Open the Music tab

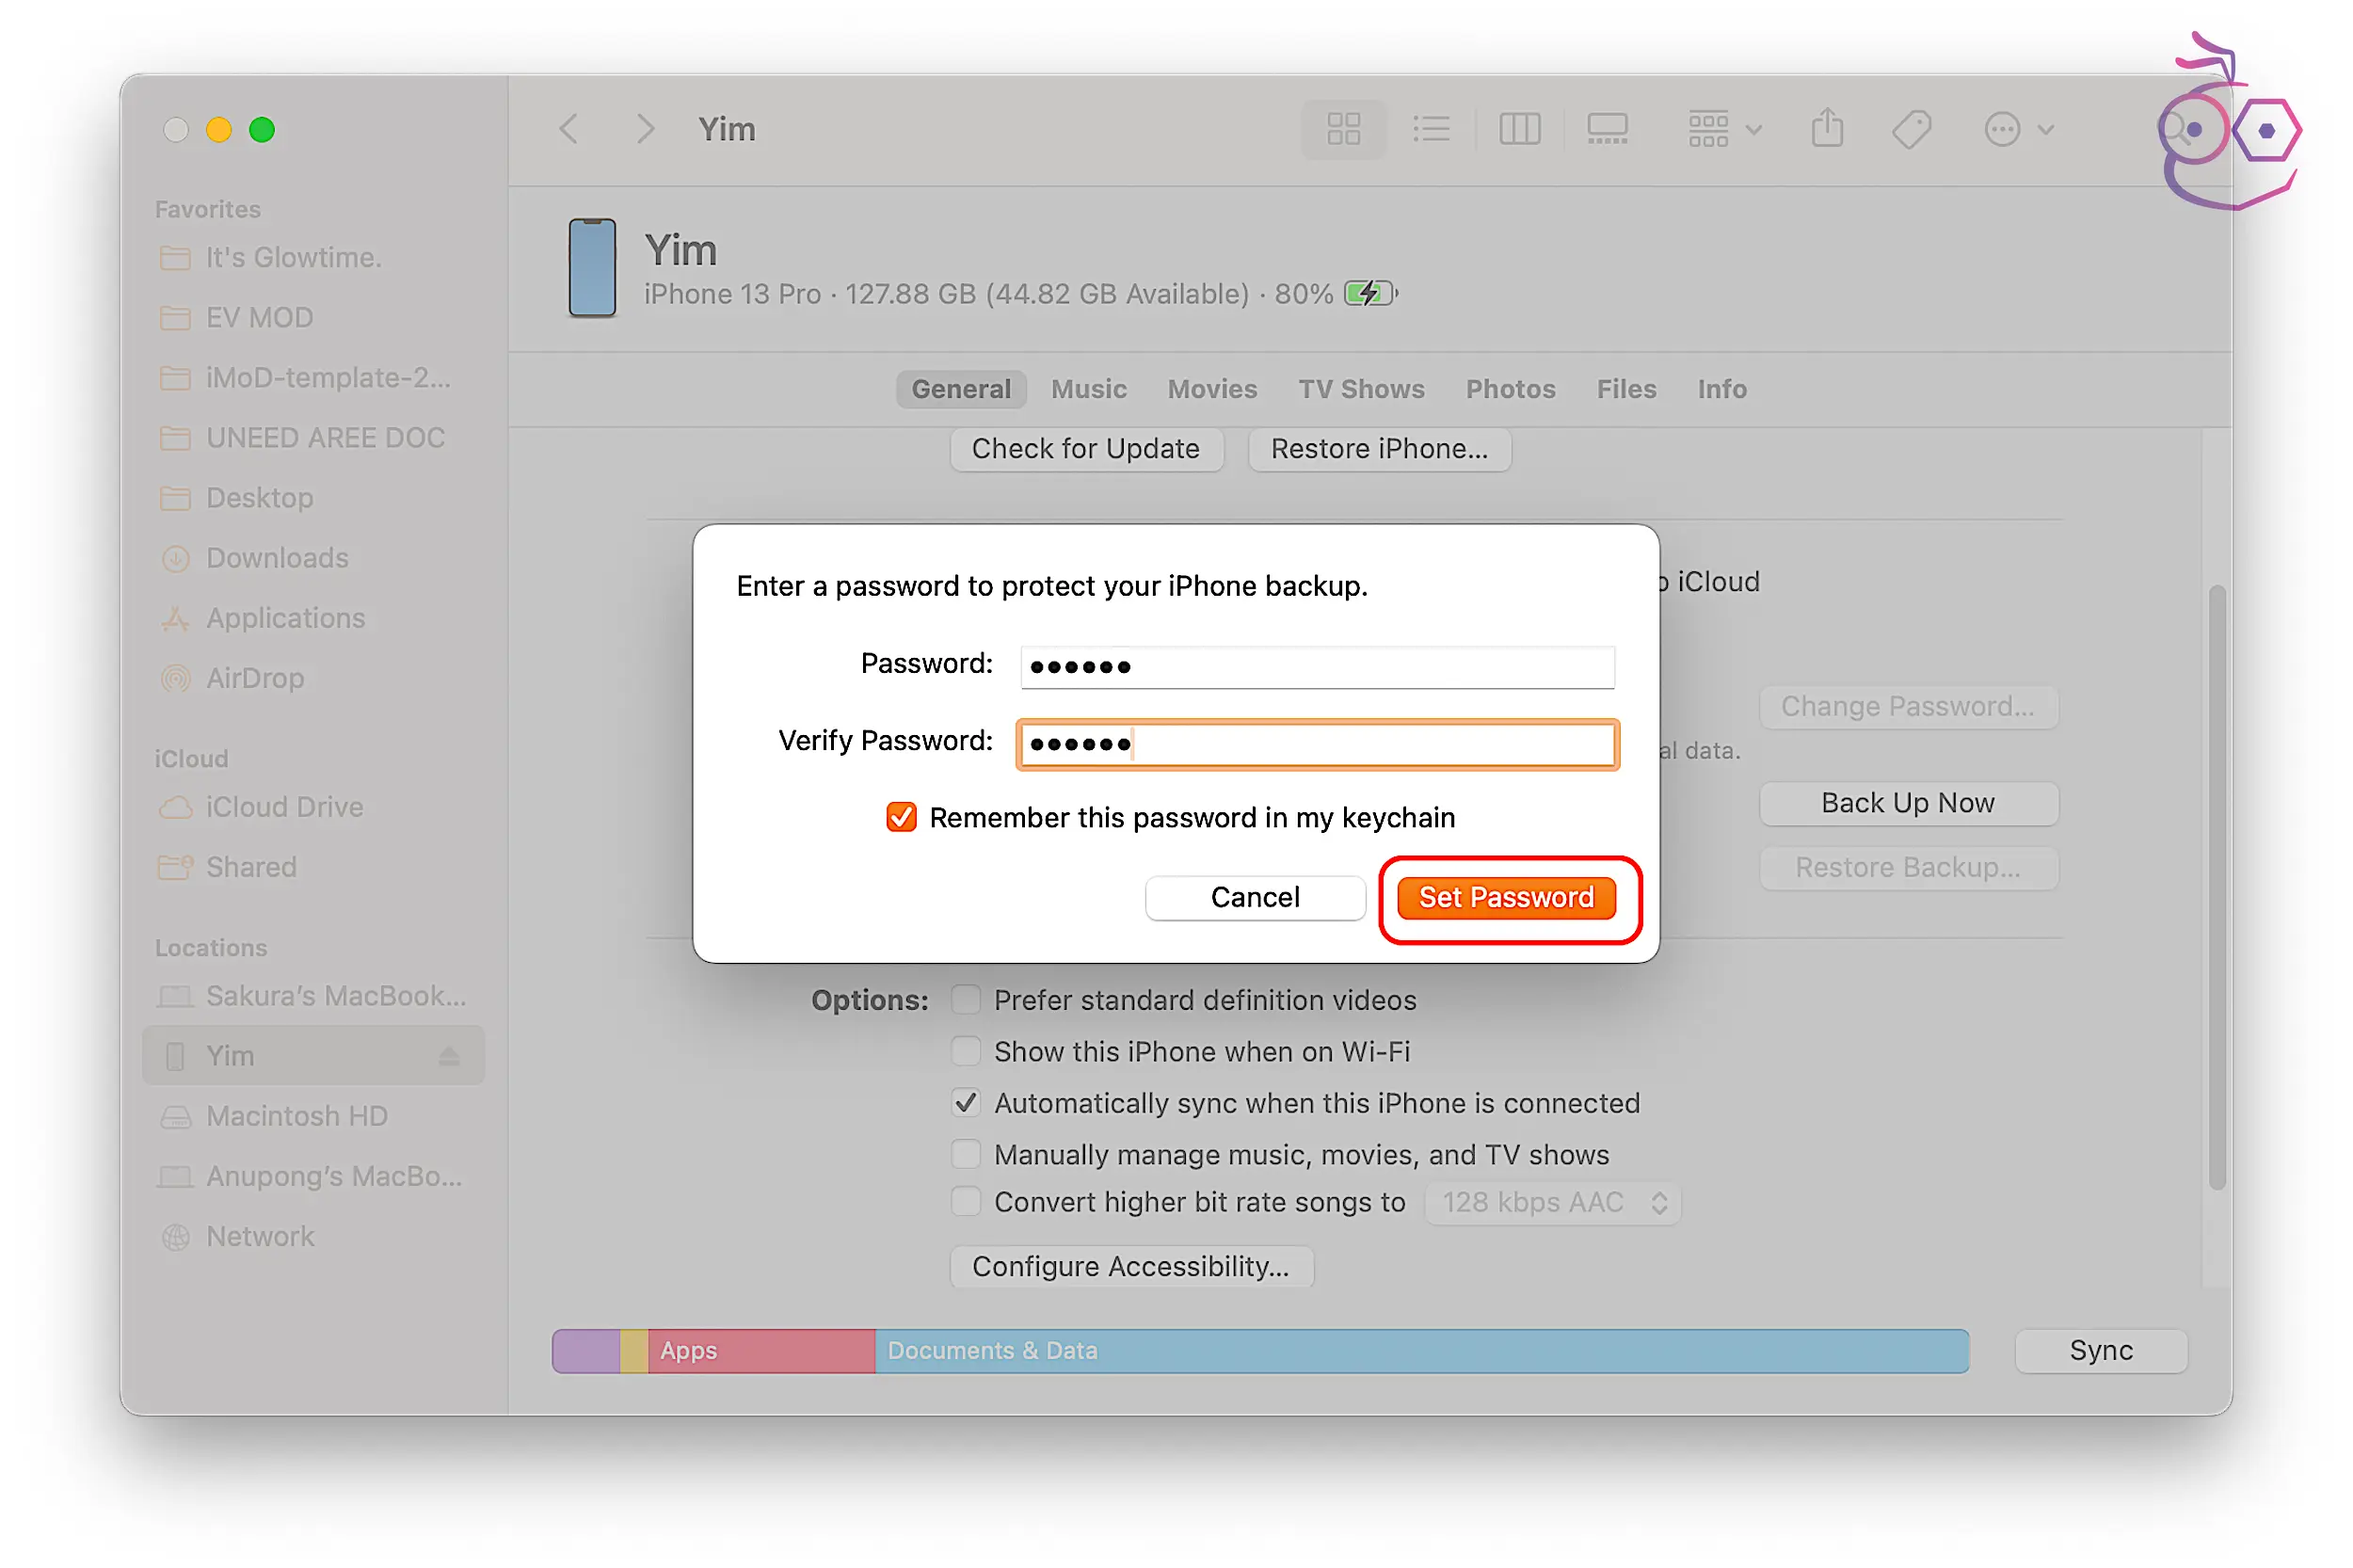(x=1088, y=389)
